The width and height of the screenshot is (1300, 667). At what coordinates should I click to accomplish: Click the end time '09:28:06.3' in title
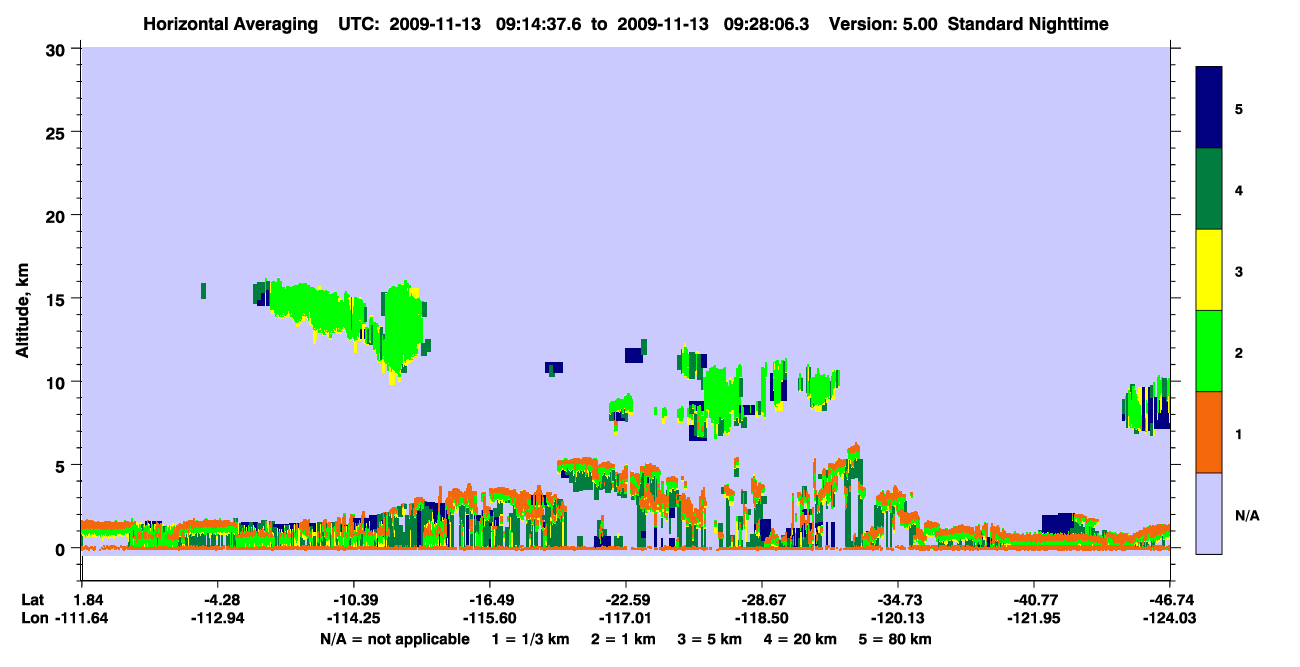coord(766,24)
